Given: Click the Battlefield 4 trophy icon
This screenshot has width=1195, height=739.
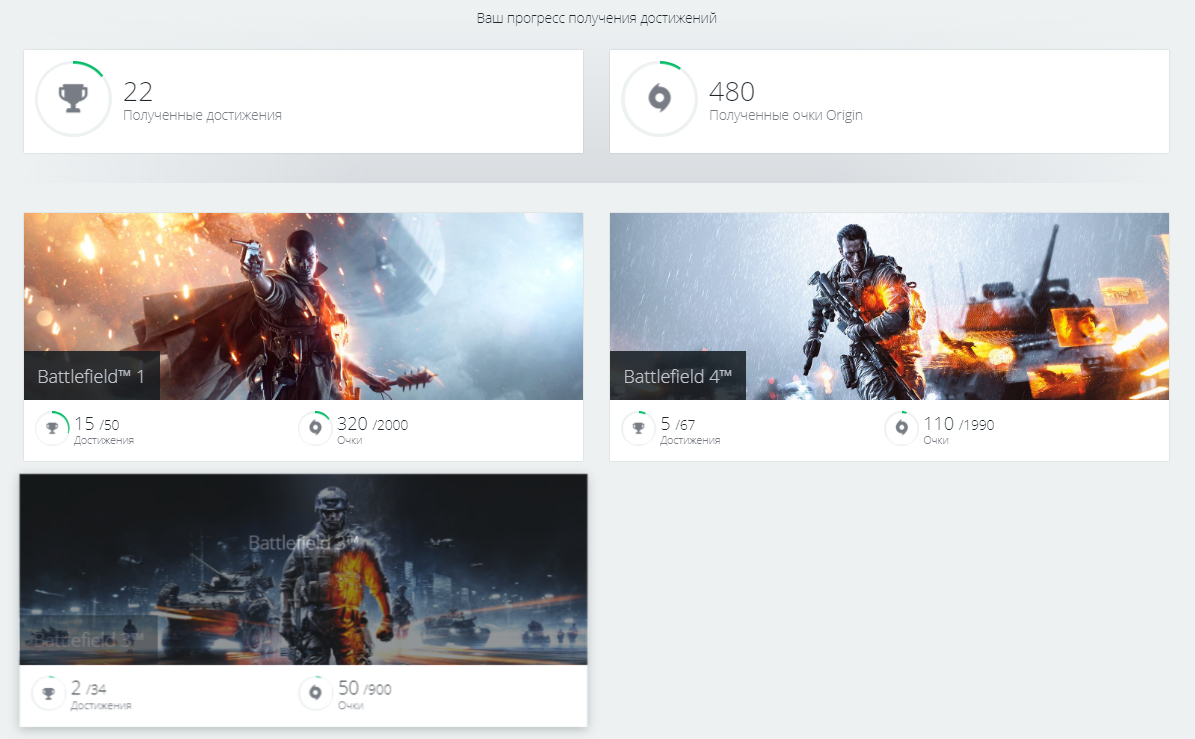Looking at the screenshot, I should pyautogui.click(x=639, y=428).
